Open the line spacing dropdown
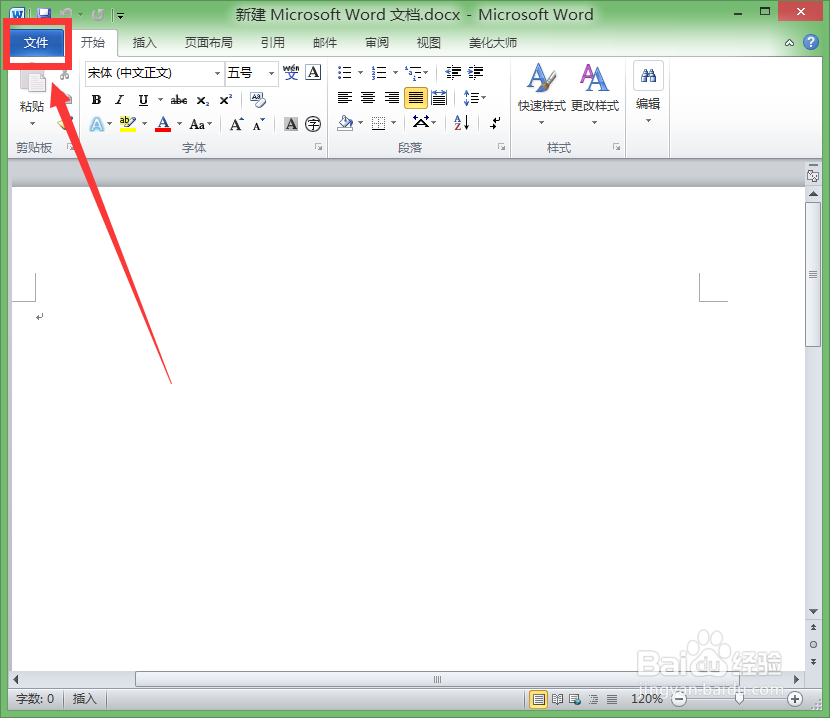The height and width of the screenshot is (718, 830). coord(474,97)
